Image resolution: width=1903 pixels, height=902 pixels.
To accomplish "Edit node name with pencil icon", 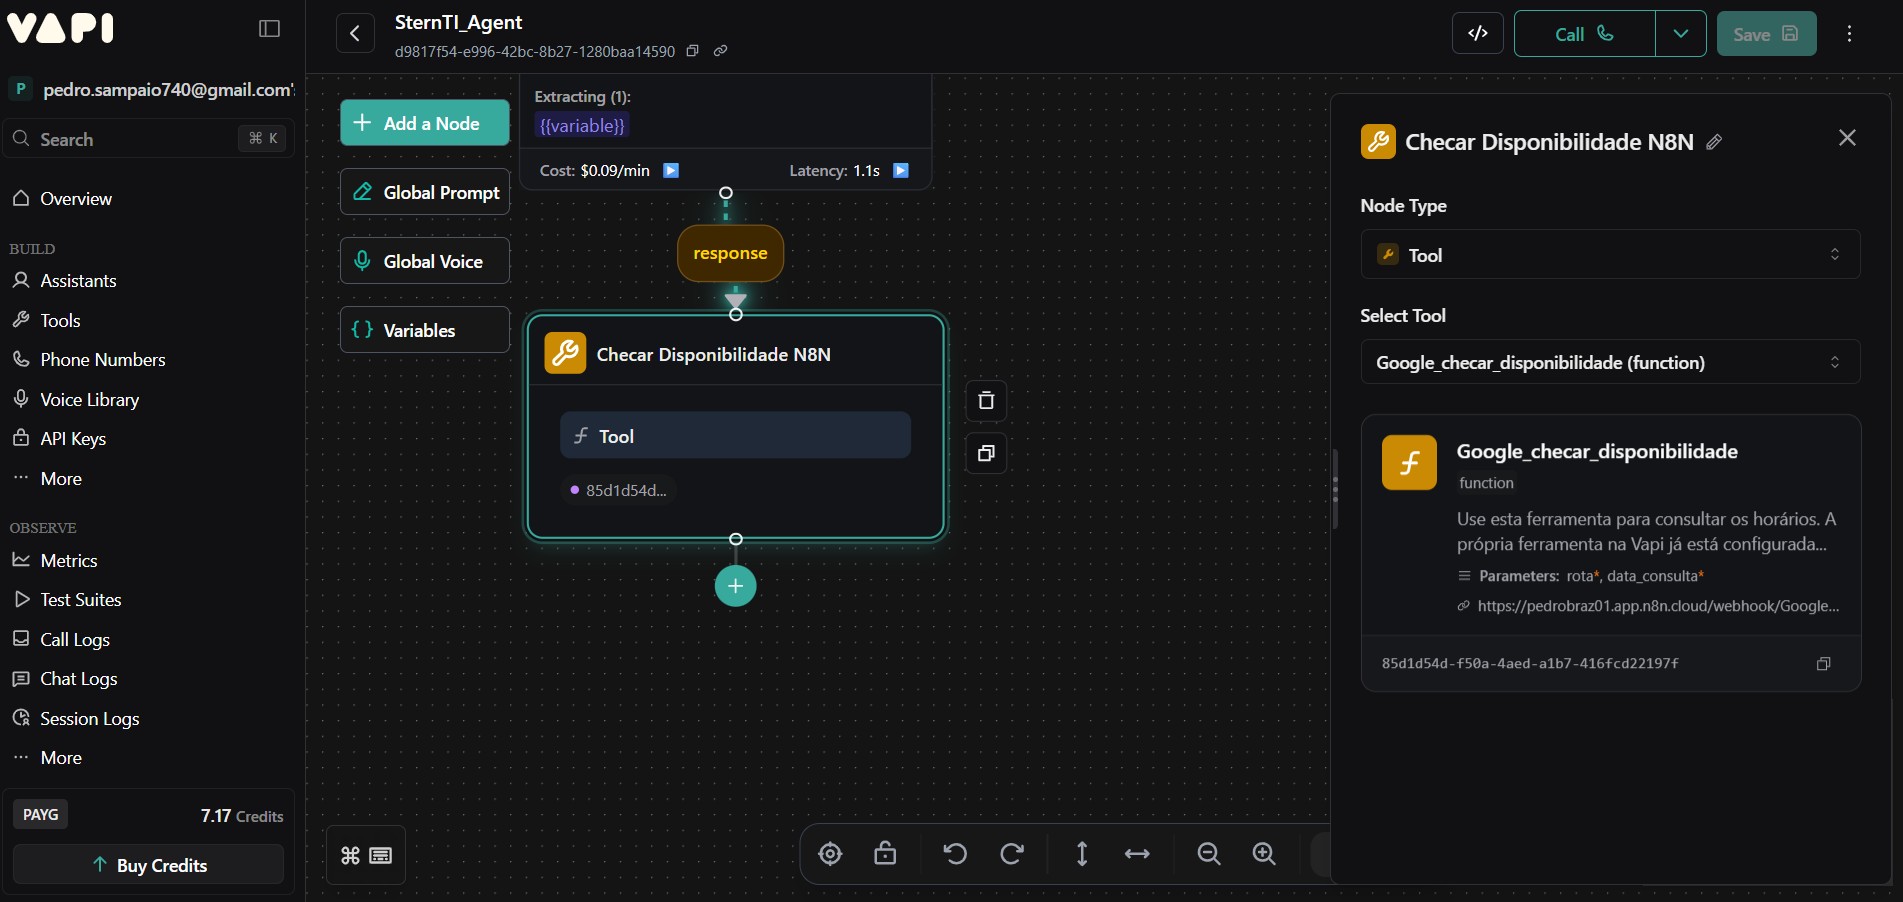I will click(1714, 142).
